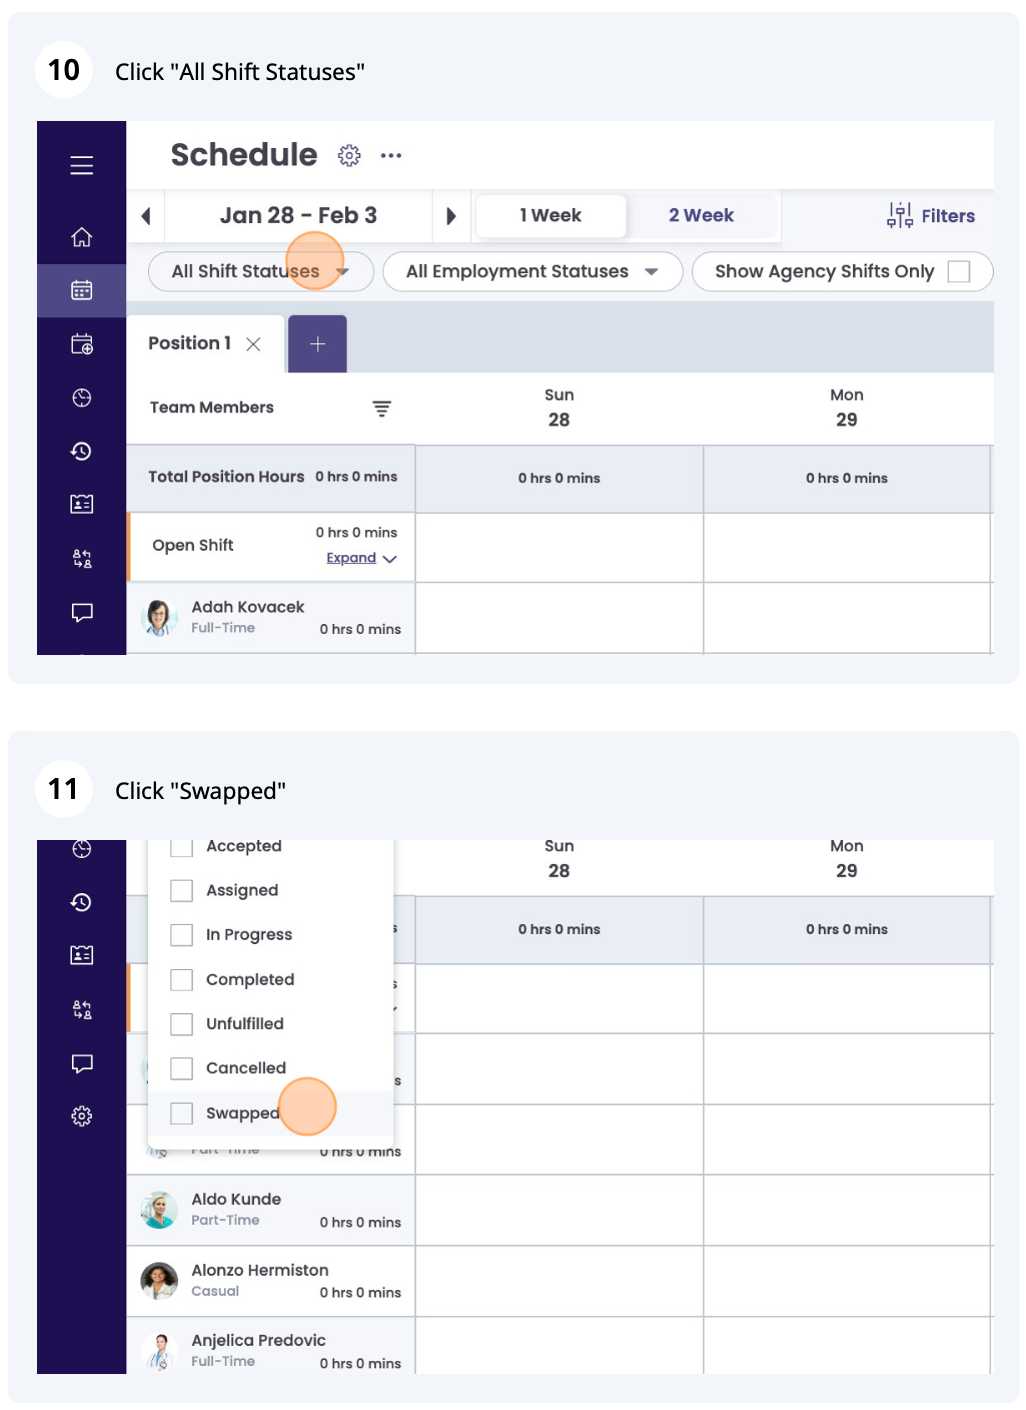Open All Shift Statuses dropdown
1026x1410 pixels.
(x=260, y=272)
